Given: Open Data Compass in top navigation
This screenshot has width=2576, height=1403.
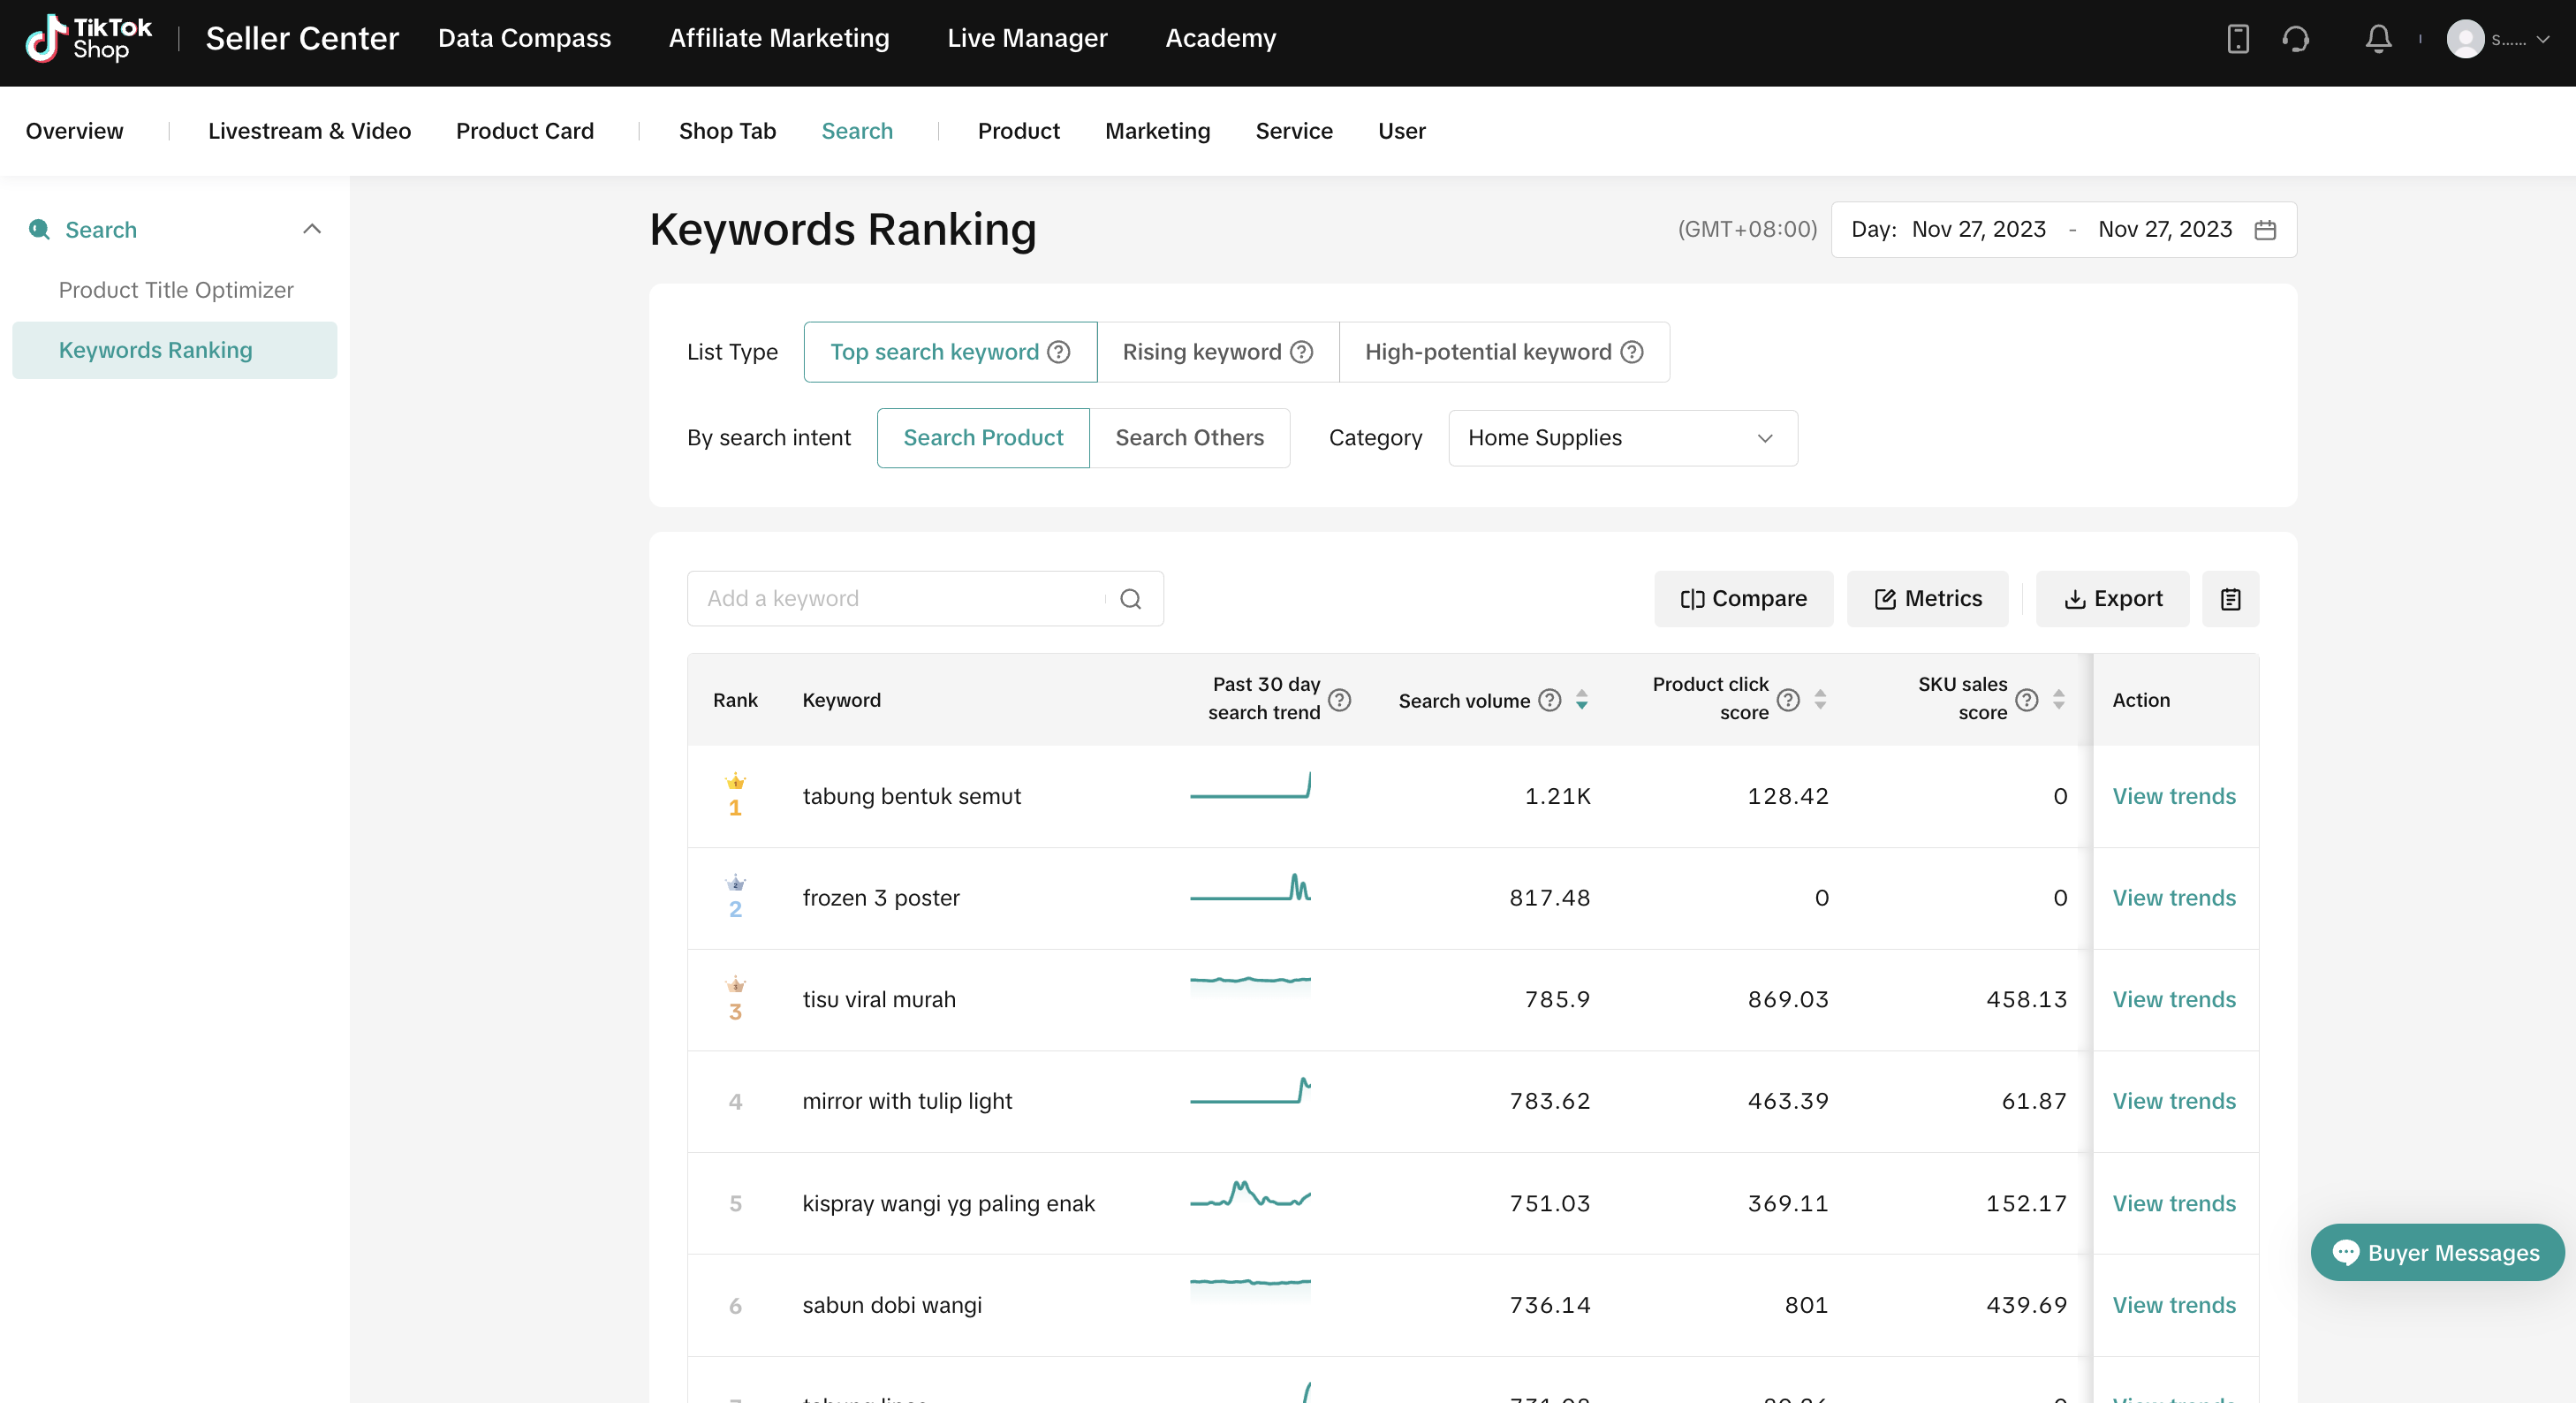Looking at the screenshot, I should 524,38.
